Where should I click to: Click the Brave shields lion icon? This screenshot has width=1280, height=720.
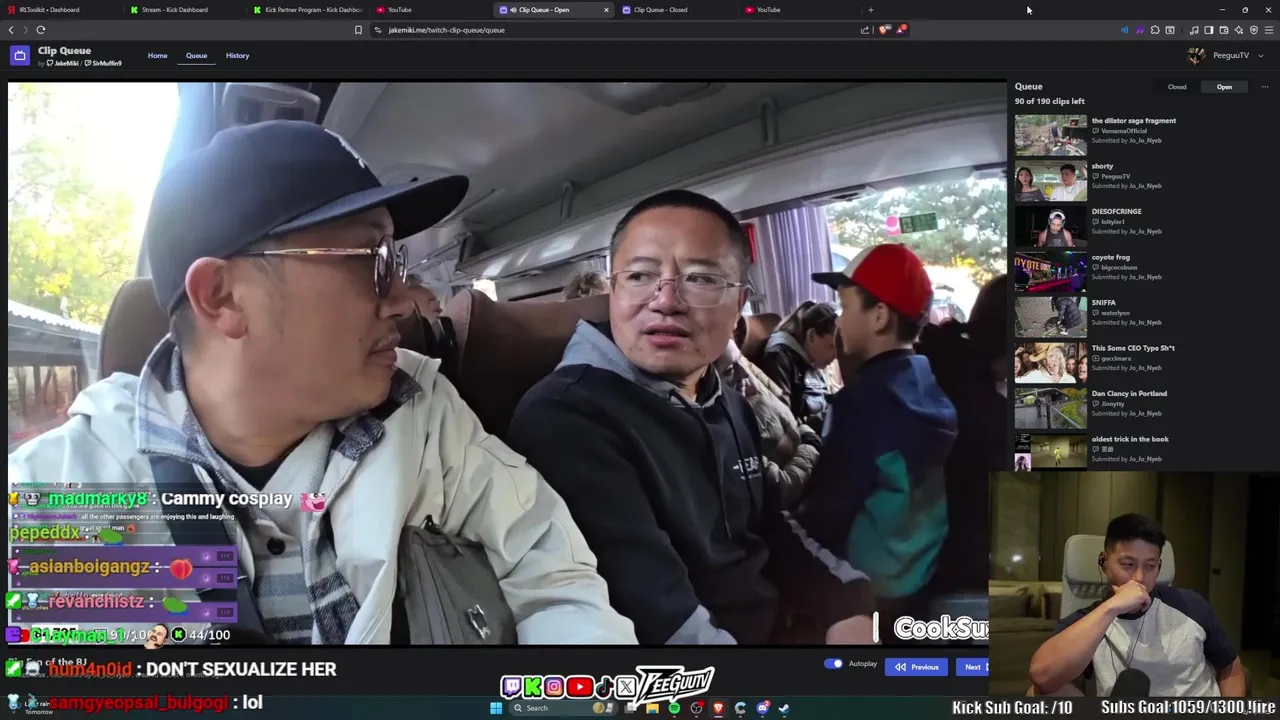coord(884,30)
